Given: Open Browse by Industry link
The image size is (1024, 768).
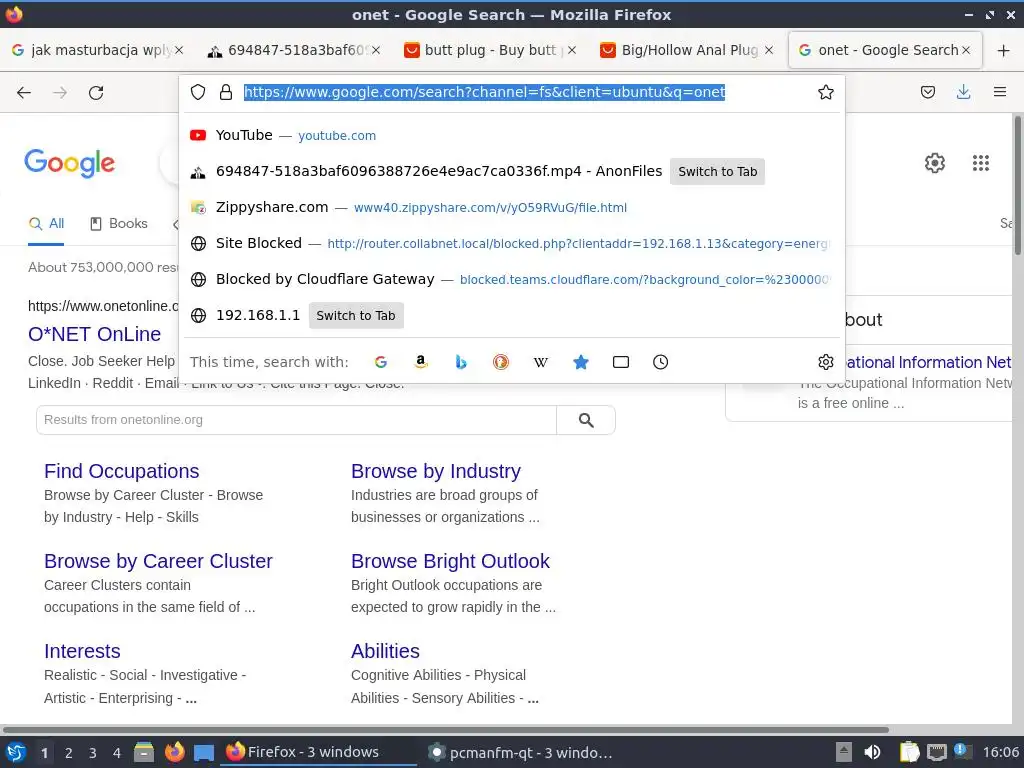Looking at the screenshot, I should coord(436,471).
